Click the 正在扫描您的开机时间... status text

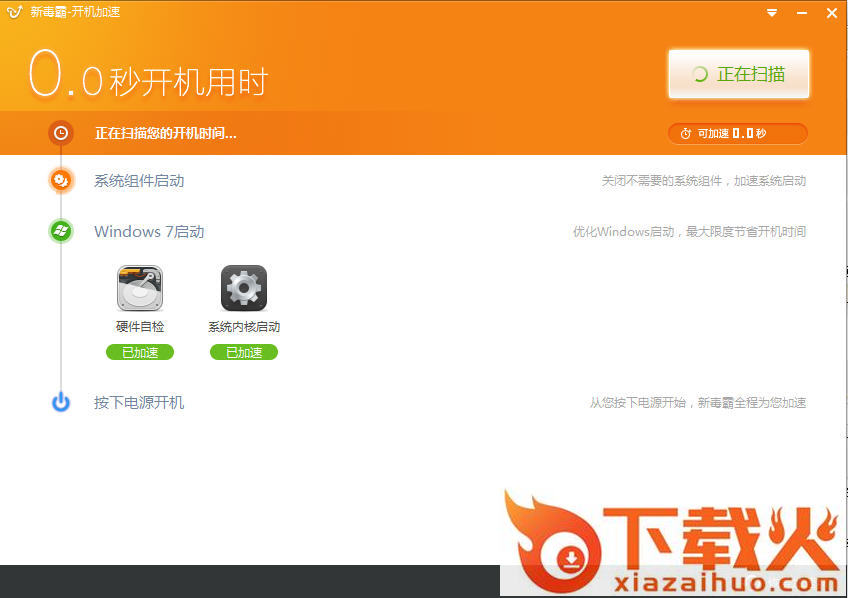tap(165, 133)
